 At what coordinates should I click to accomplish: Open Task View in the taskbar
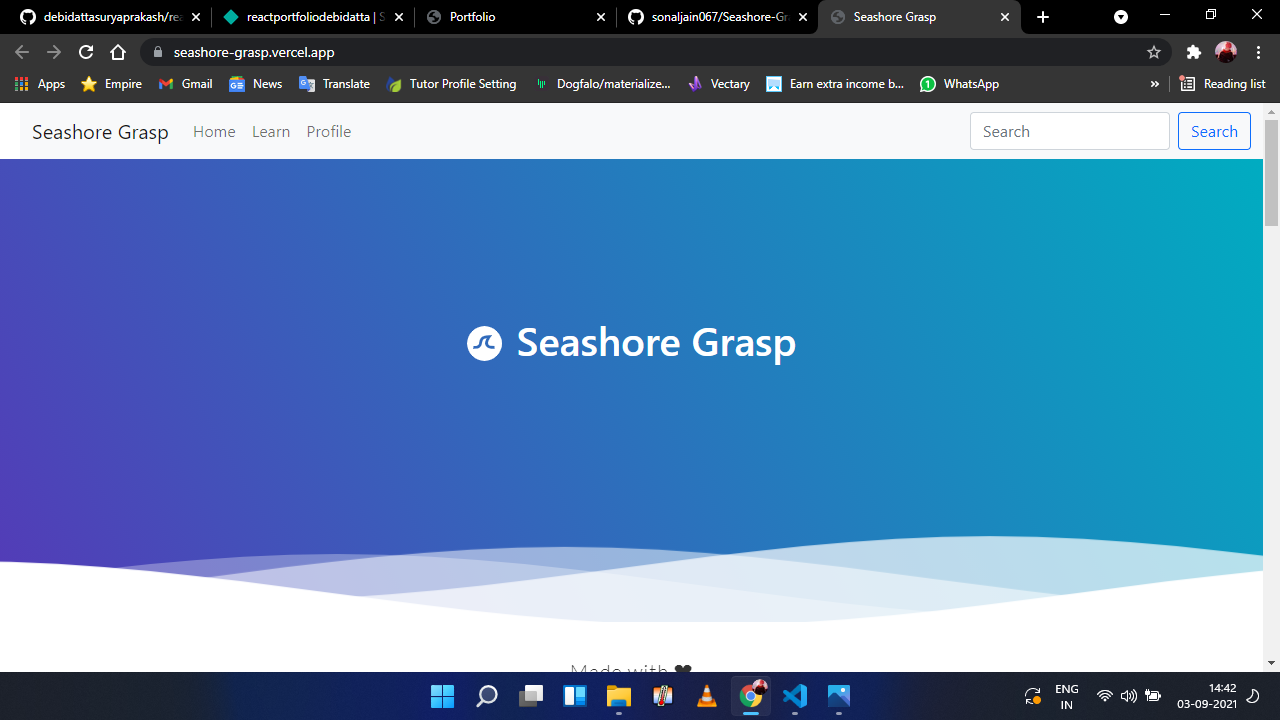[x=530, y=696]
